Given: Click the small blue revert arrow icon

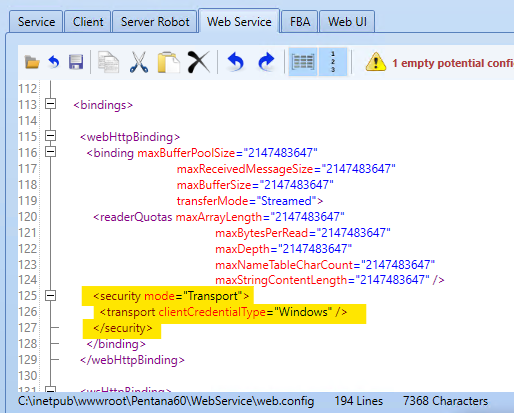Looking at the screenshot, I should [x=54, y=62].
